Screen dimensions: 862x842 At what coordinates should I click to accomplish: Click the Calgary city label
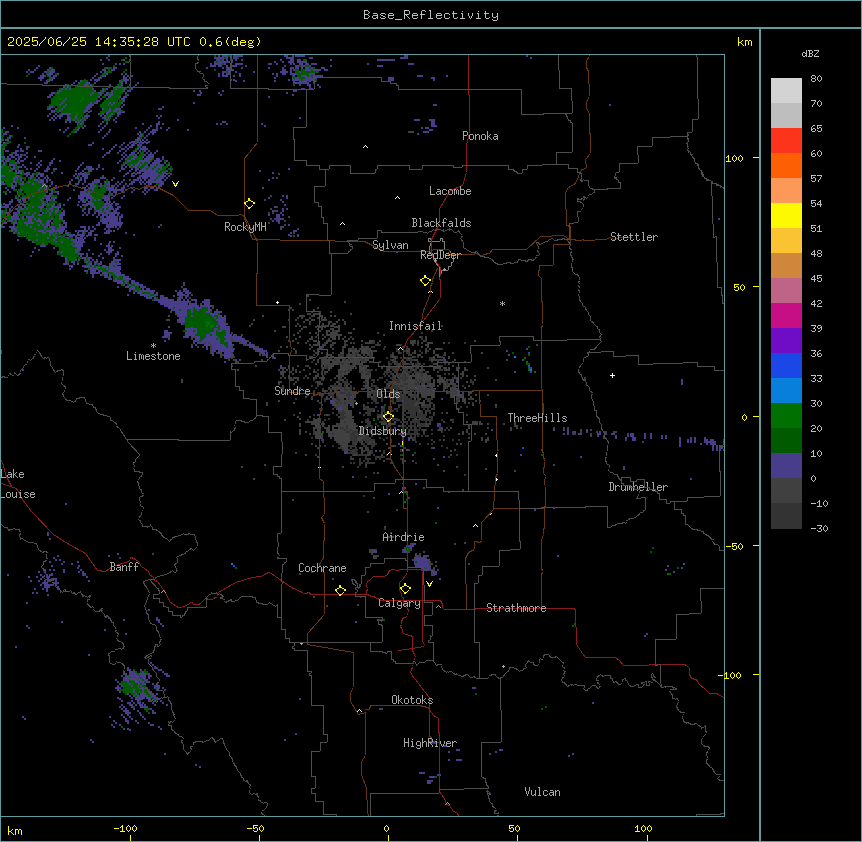tap(399, 603)
